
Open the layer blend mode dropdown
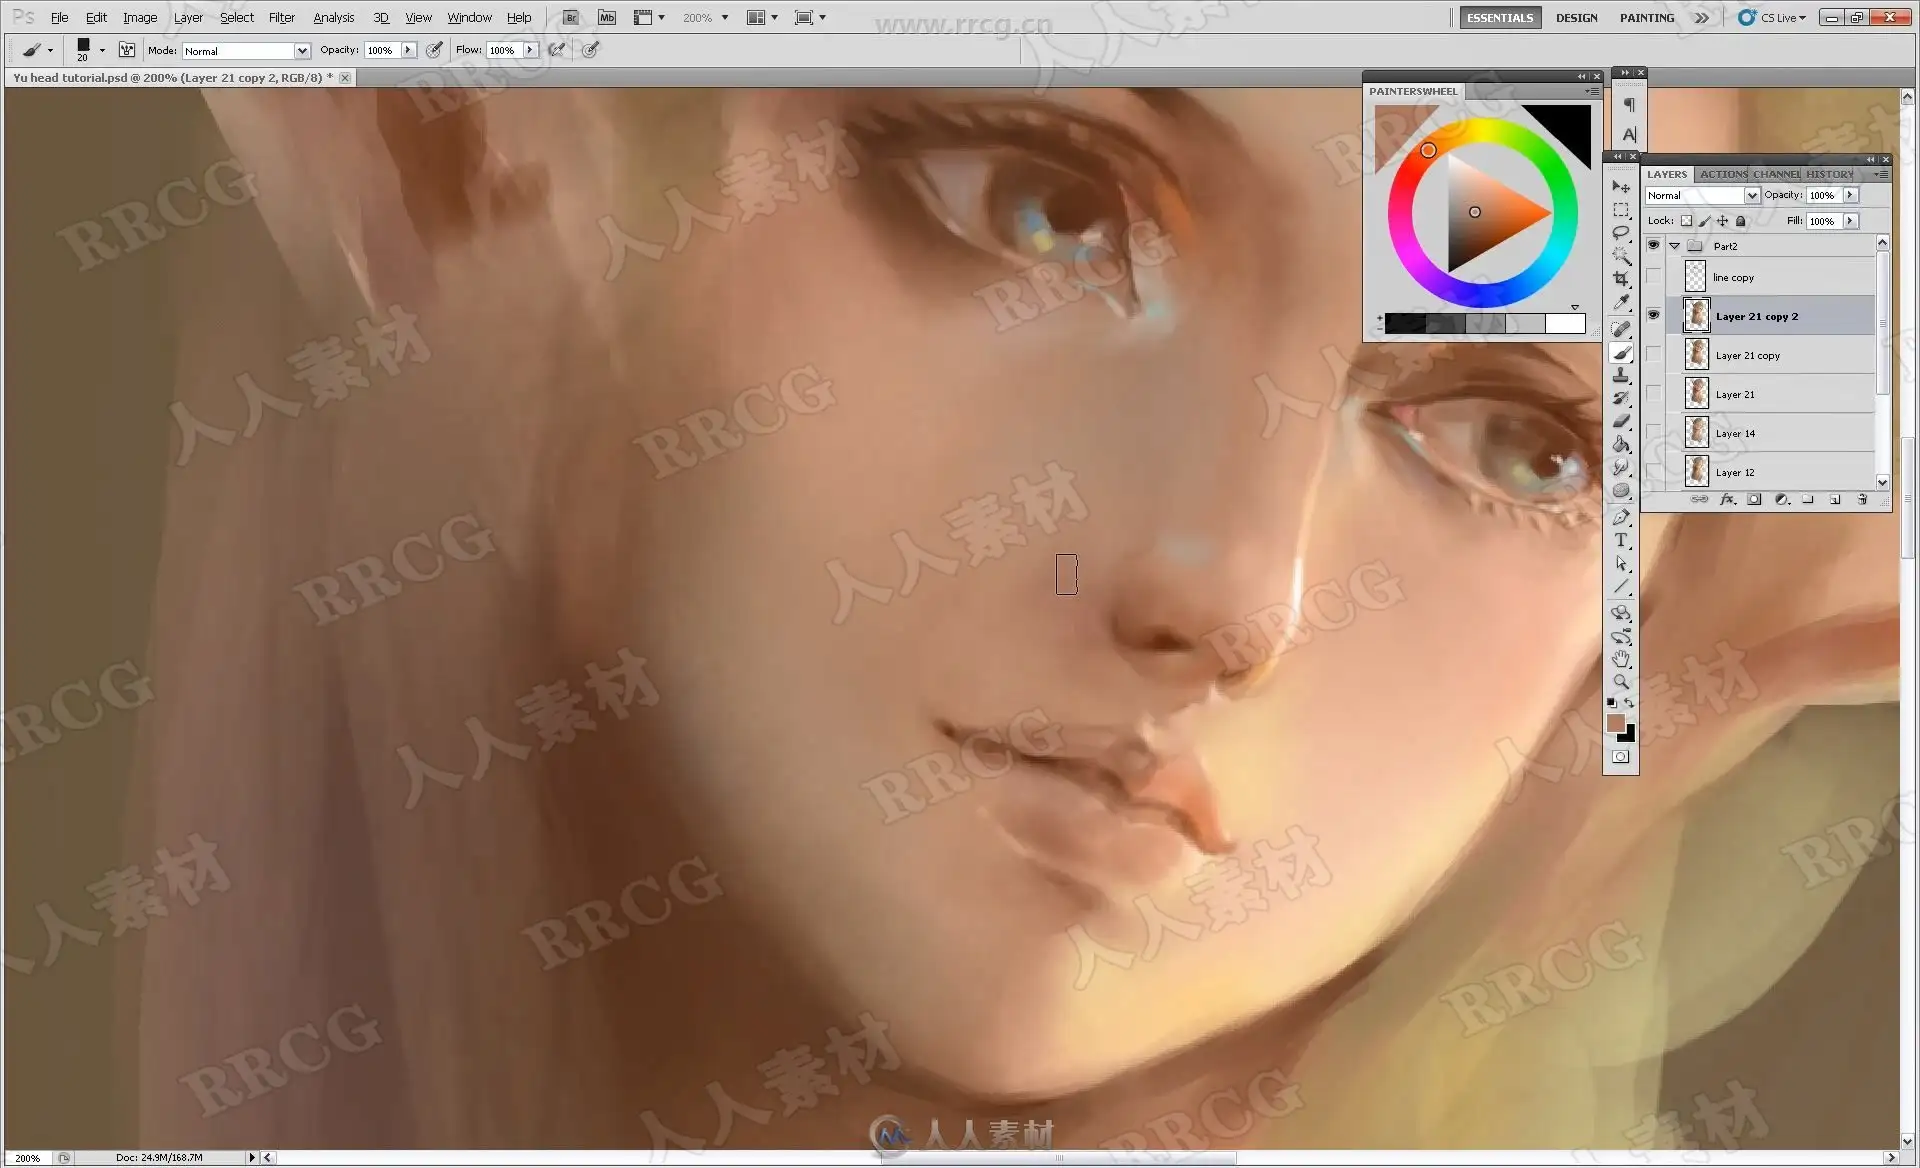tap(1751, 196)
